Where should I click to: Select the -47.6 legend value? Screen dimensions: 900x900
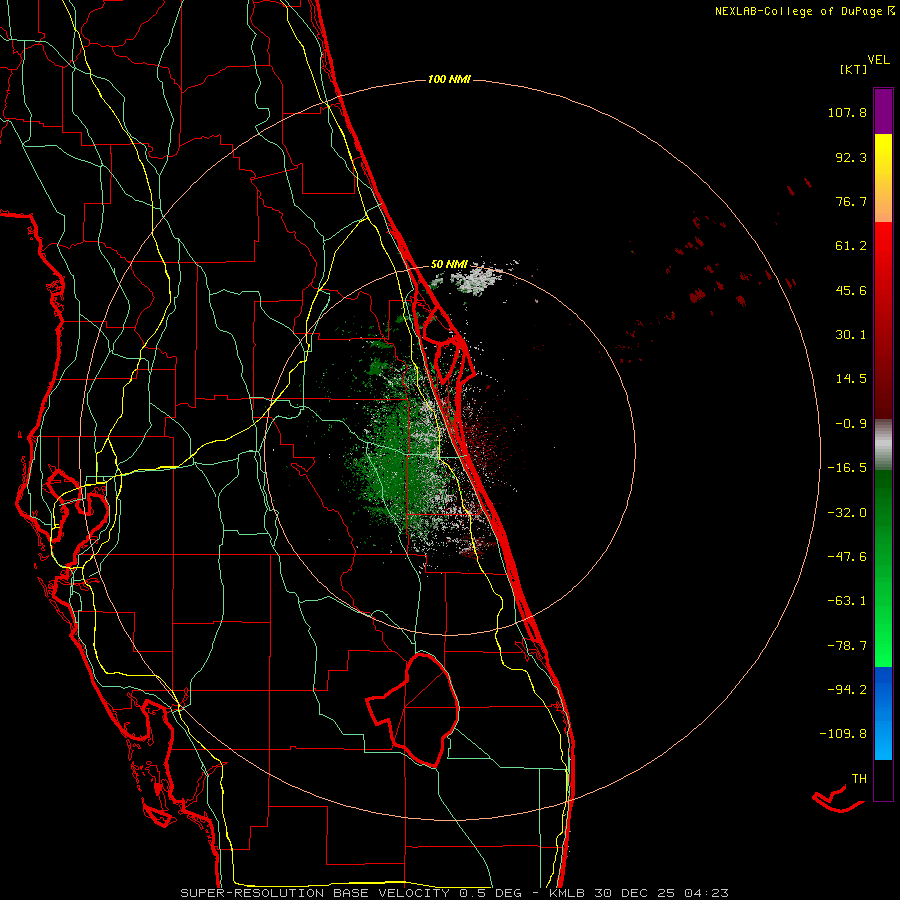(847, 557)
